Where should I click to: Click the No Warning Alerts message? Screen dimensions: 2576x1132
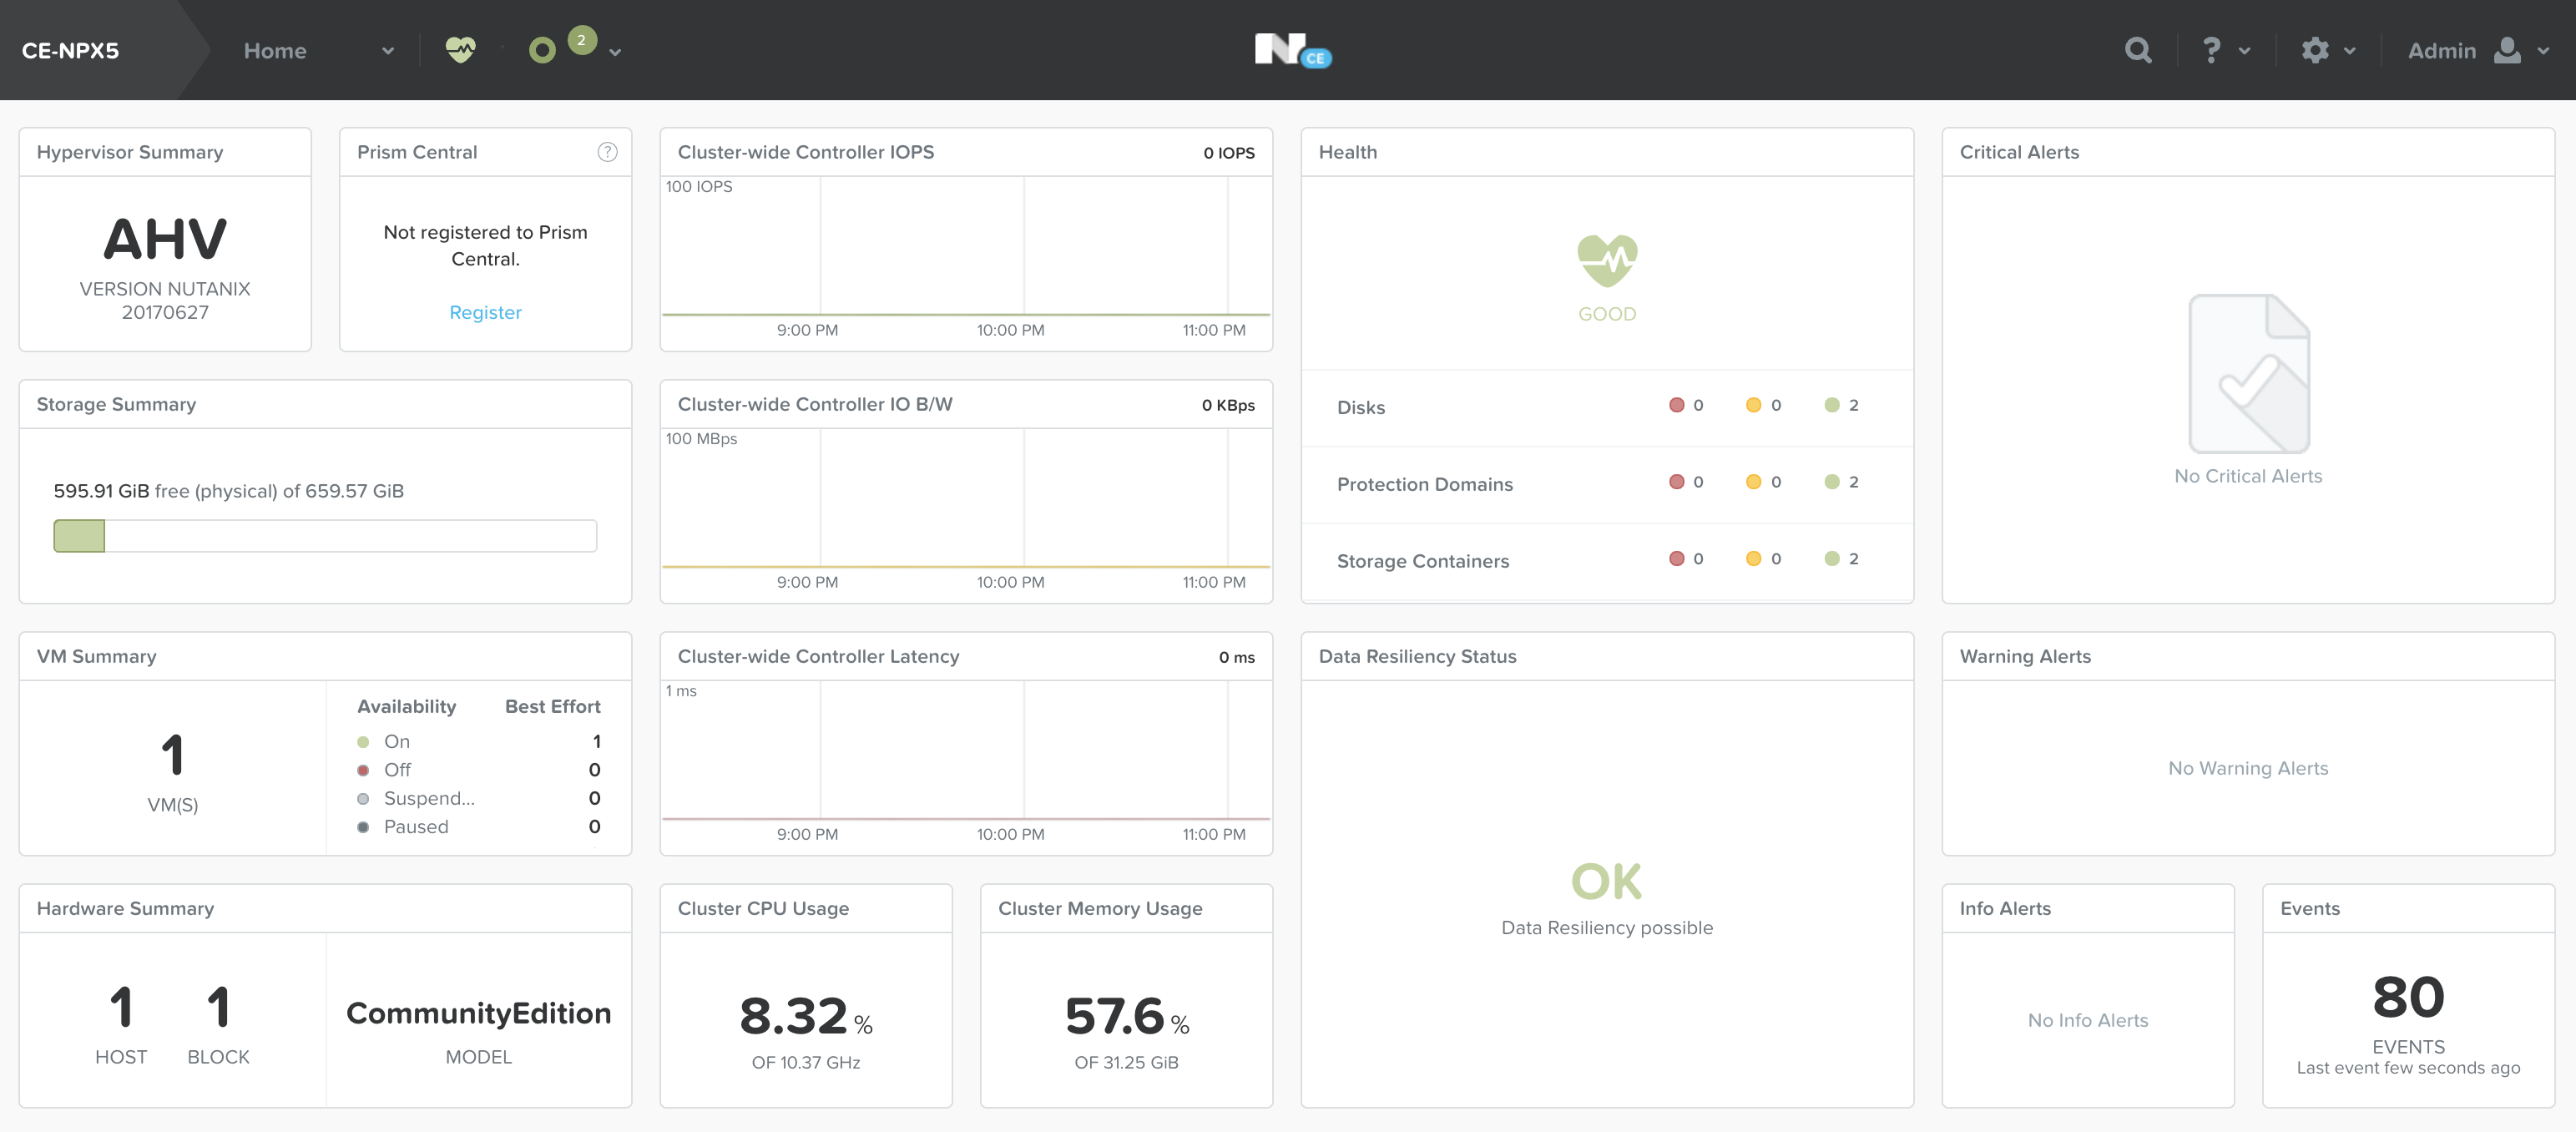(x=2248, y=768)
